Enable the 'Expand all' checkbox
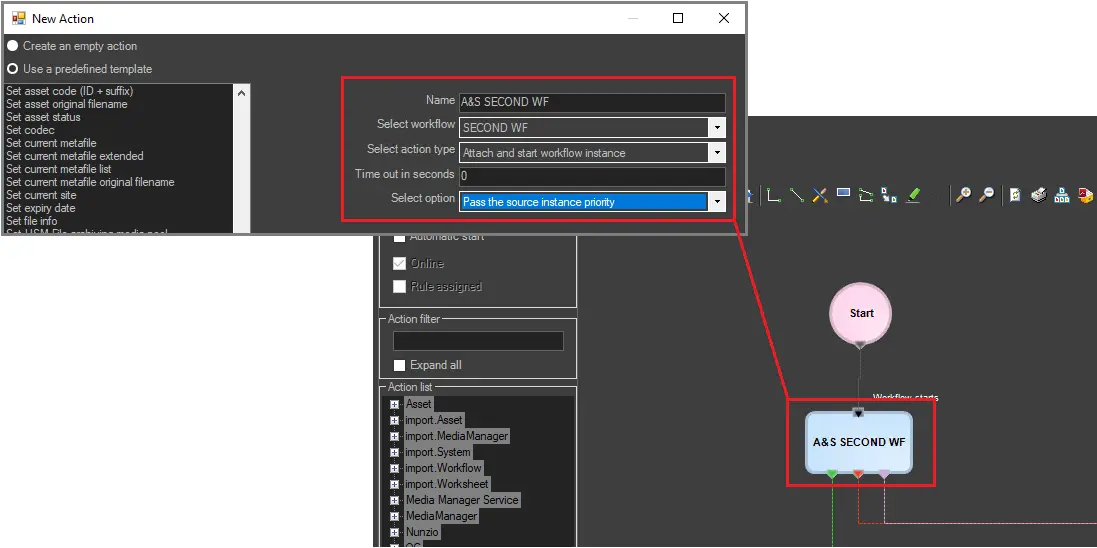 pyautogui.click(x=400, y=365)
